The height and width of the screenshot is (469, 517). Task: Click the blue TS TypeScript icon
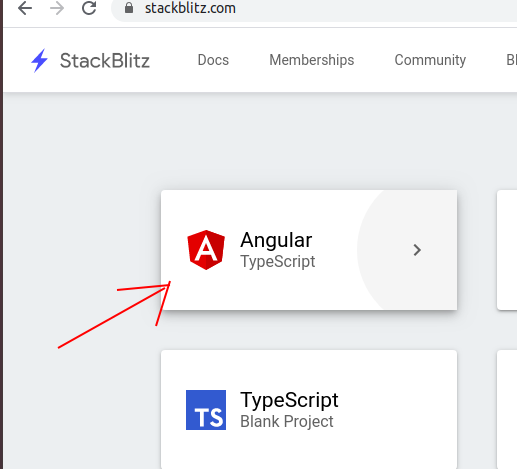(206, 410)
